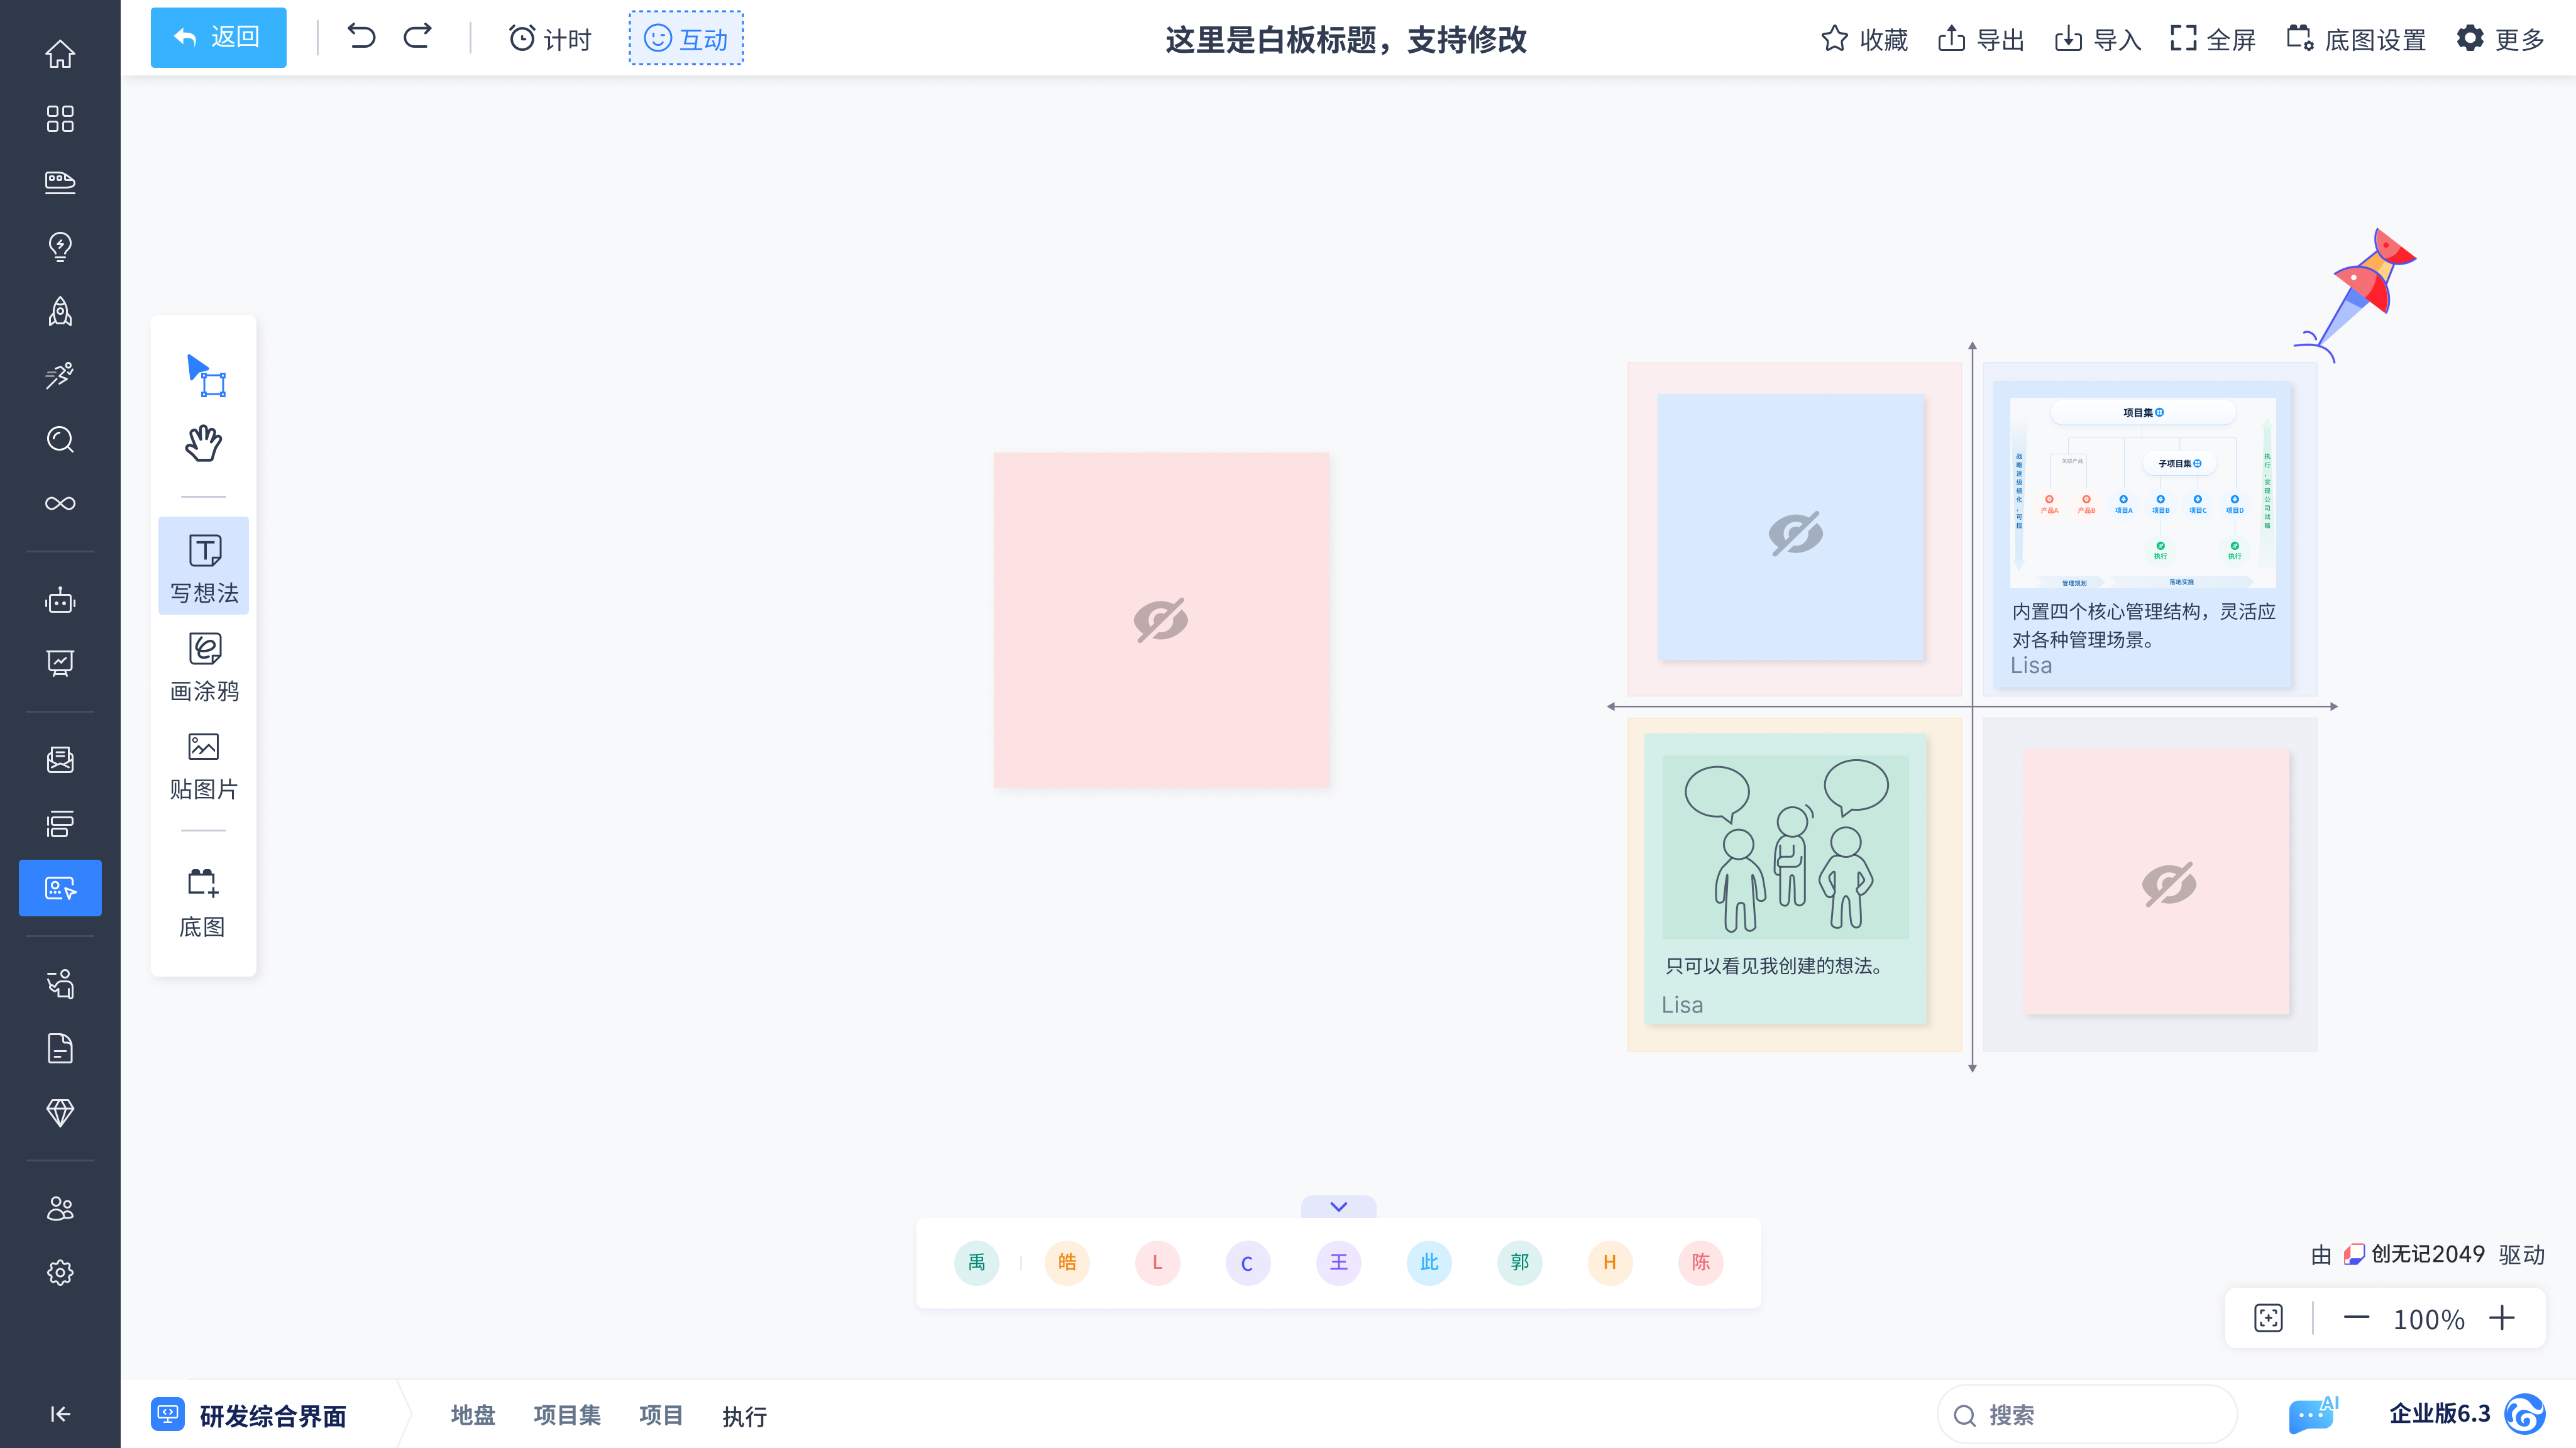Image resolution: width=2576 pixels, height=1448 pixels.
Task: Collapse the left sidebar with arrow
Action: (60, 1413)
